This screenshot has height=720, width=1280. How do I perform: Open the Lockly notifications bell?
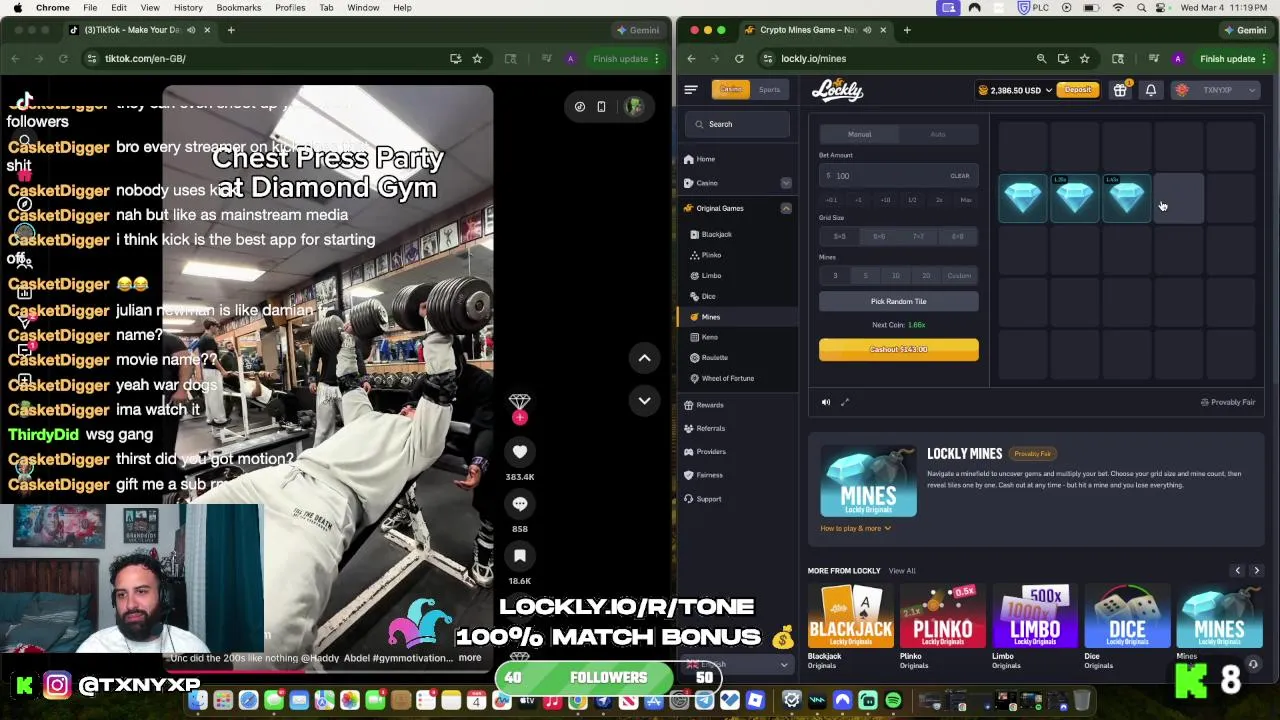[1151, 90]
